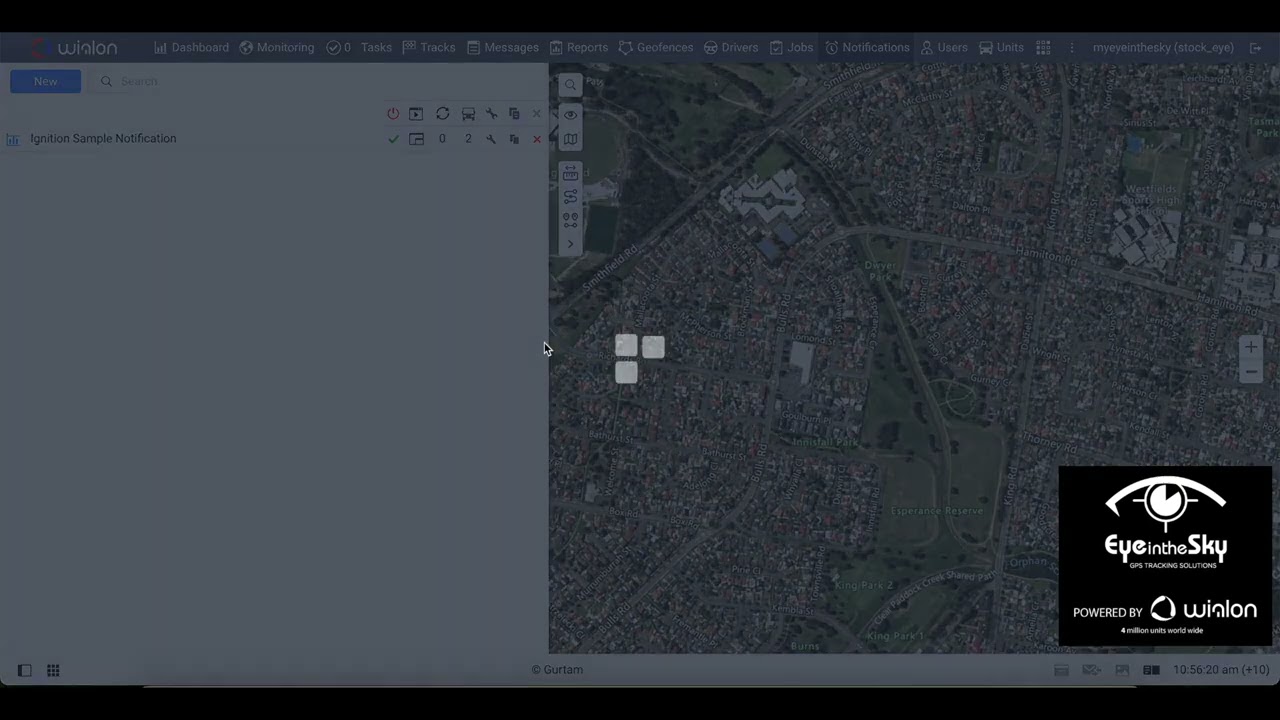The height and width of the screenshot is (720, 1280).
Task: Select Ignition Sample Notification name
Action: pos(103,138)
